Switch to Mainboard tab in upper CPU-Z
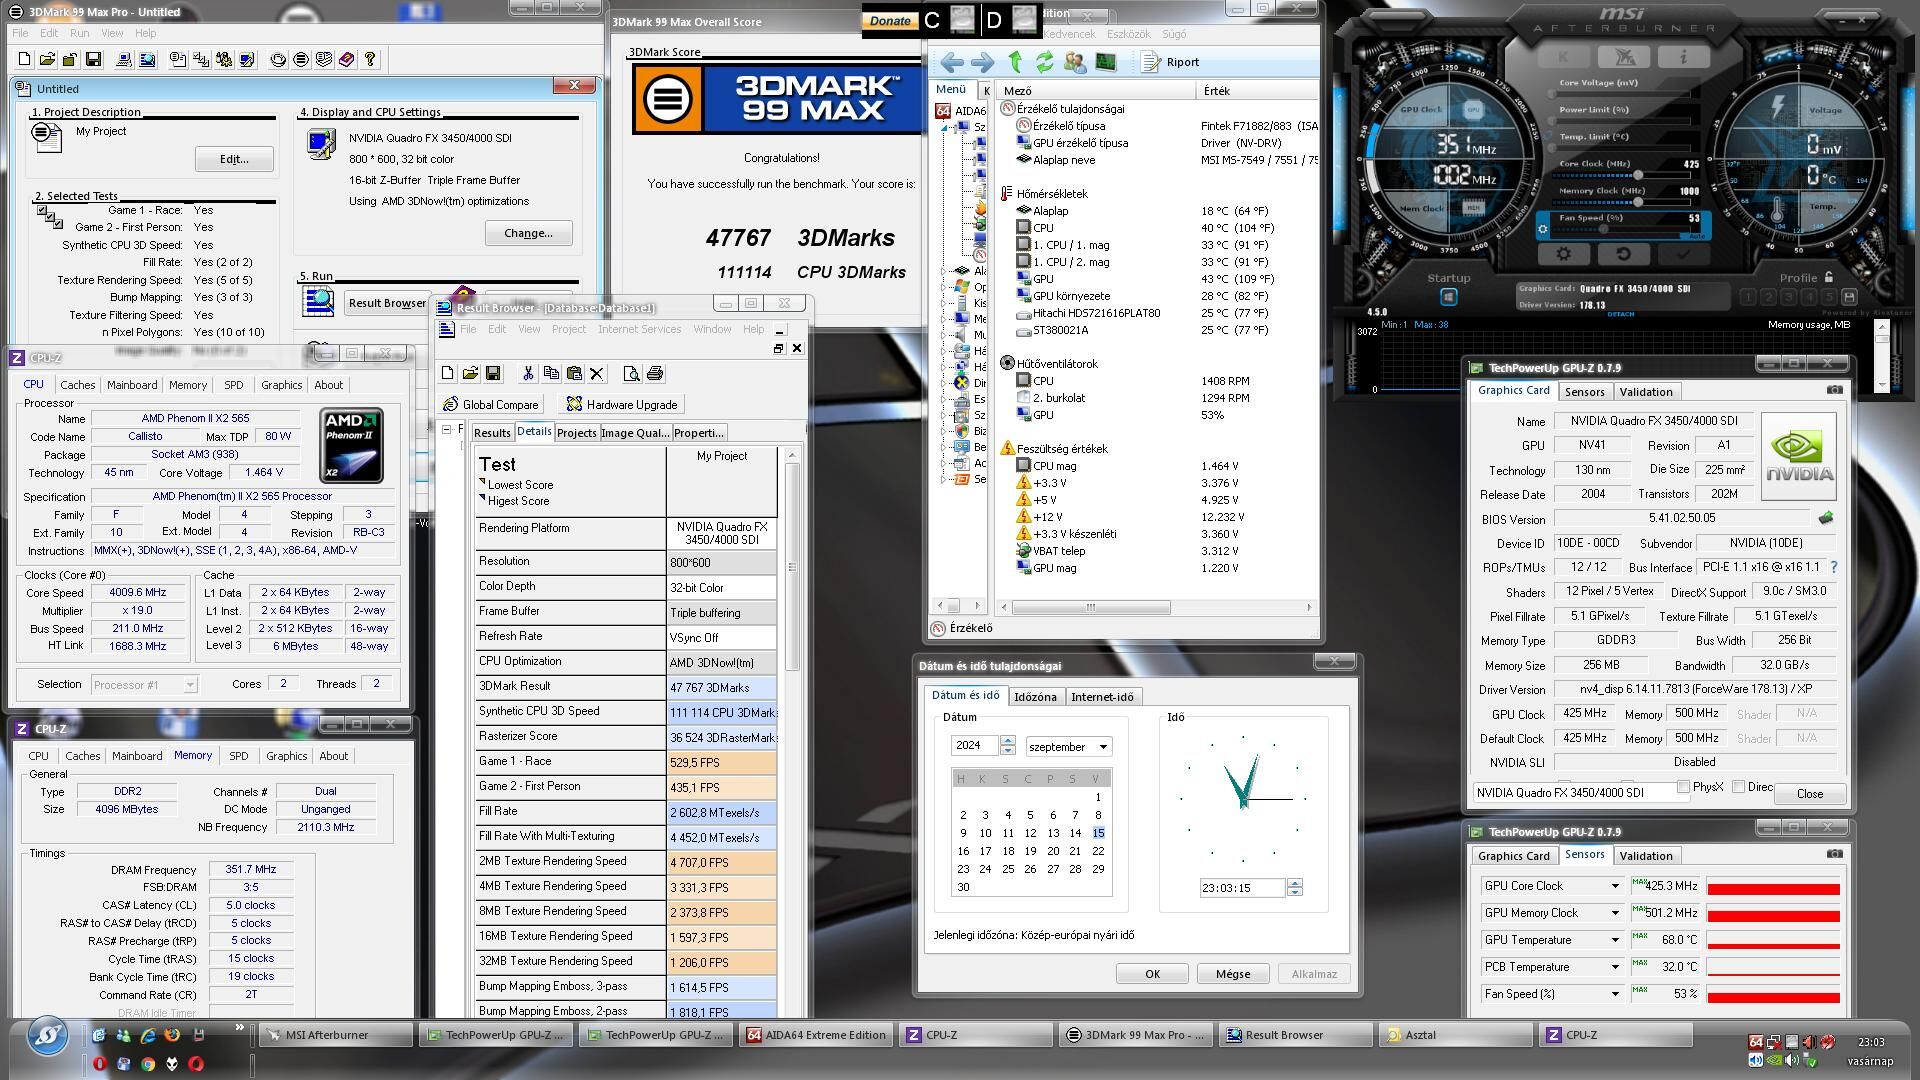1920x1080 pixels. [x=132, y=385]
